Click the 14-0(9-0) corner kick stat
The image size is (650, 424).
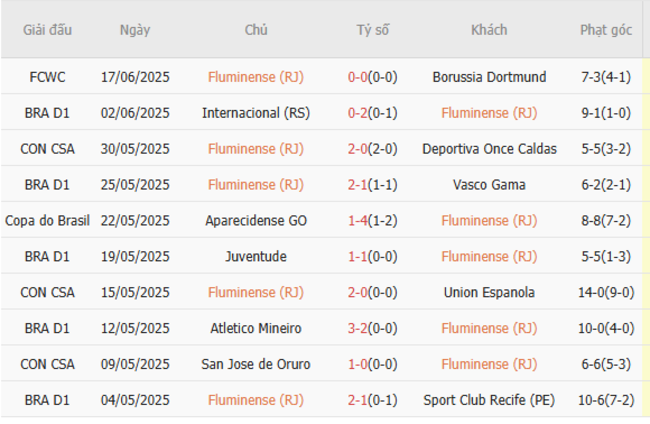pos(606,292)
